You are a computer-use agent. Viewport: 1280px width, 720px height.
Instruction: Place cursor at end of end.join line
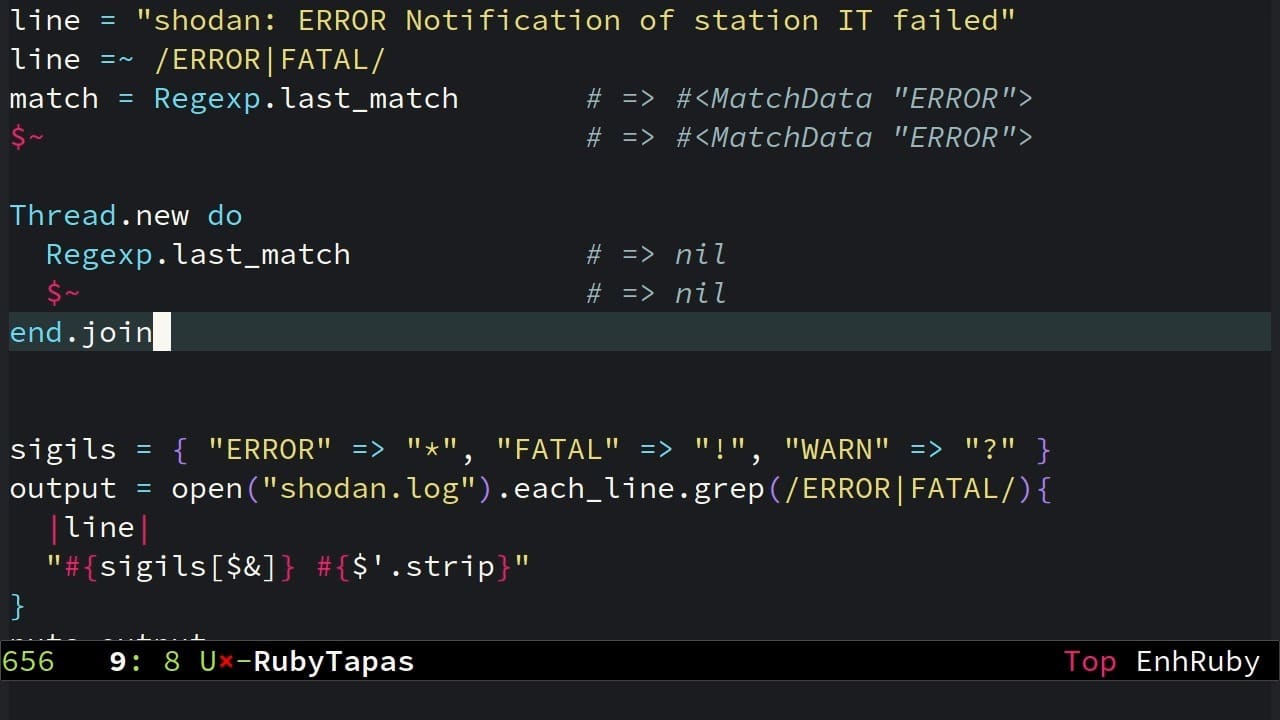[162, 333]
